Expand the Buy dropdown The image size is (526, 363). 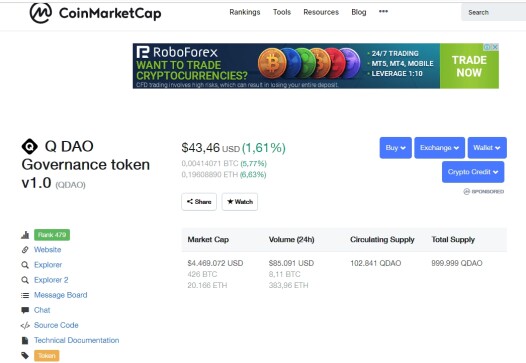point(396,148)
